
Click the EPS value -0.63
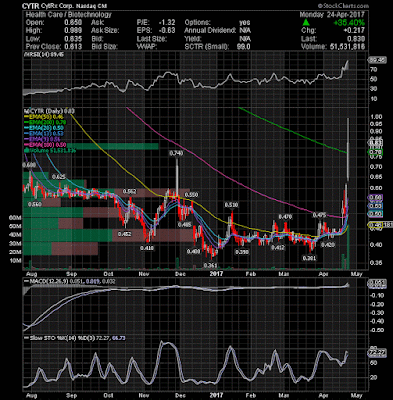167,31
